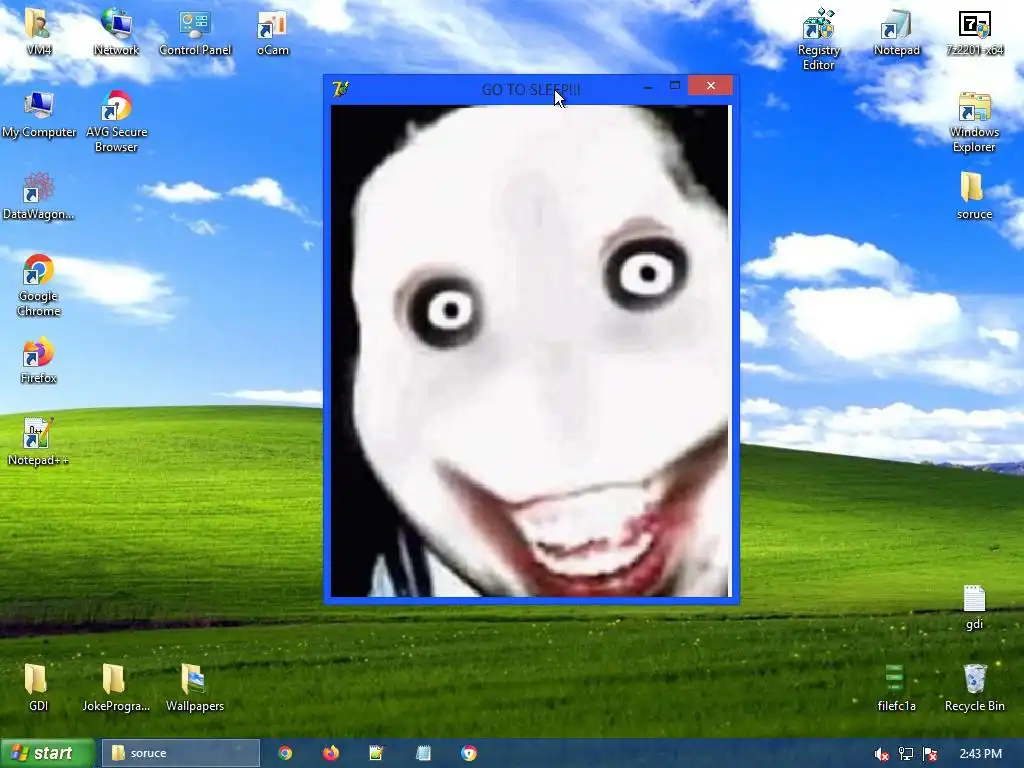Open the Notepad++ taskbar icon
Image resolution: width=1024 pixels, height=768 pixels.
pyautogui.click(x=376, y=753)
